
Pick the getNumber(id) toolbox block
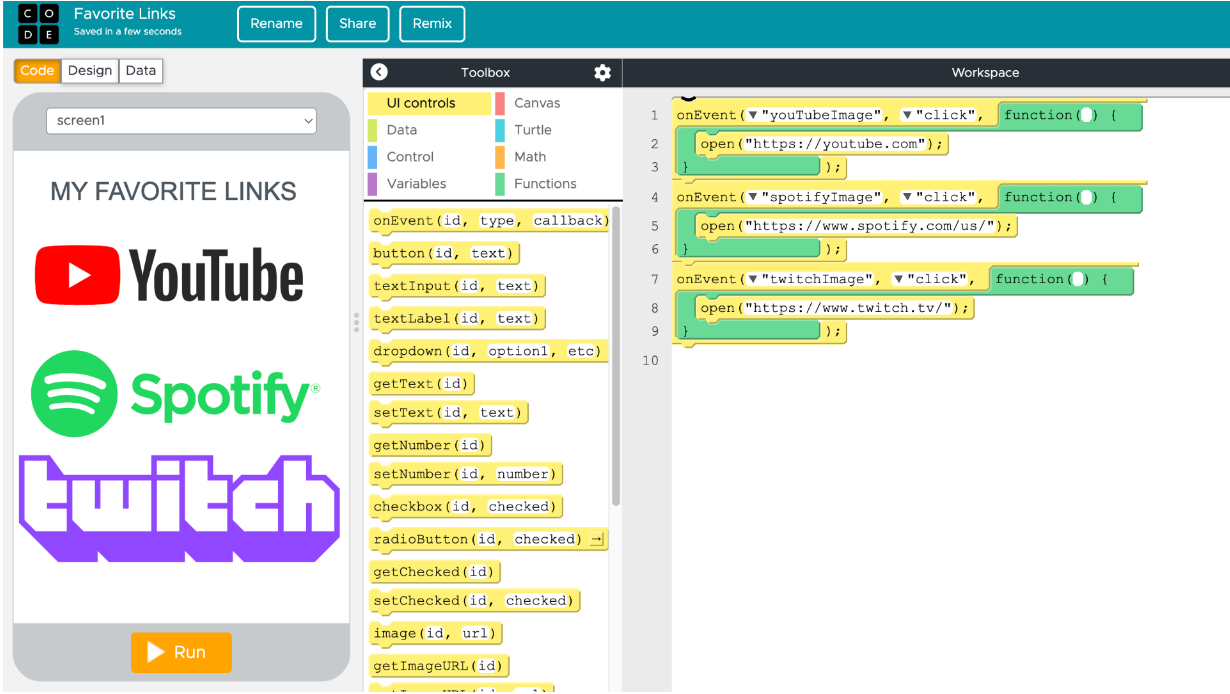[x=431, y=445]
